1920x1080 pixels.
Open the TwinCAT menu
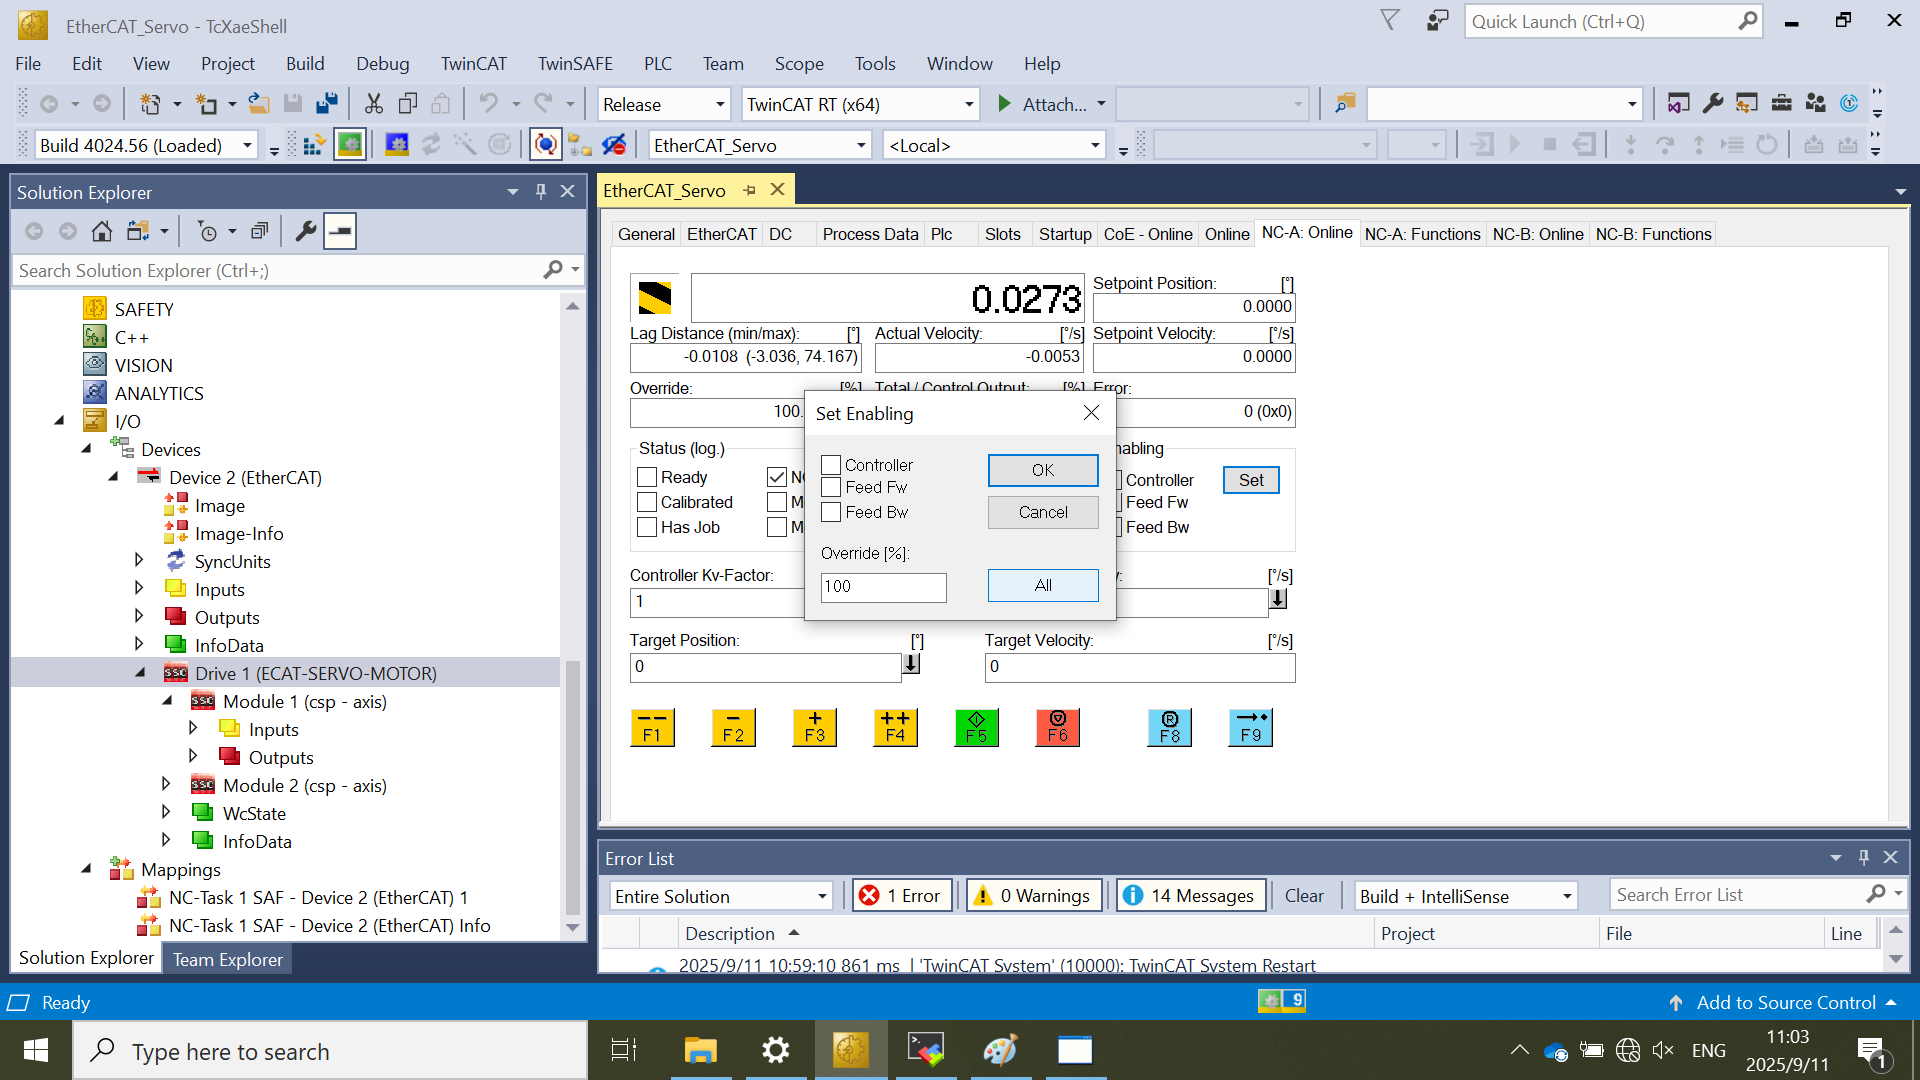[473, 64]
